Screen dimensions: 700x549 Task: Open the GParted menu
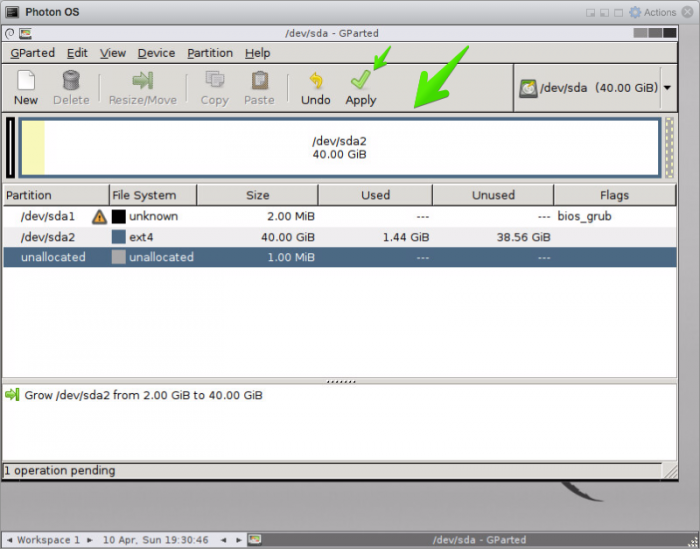(x=33, y=53)
